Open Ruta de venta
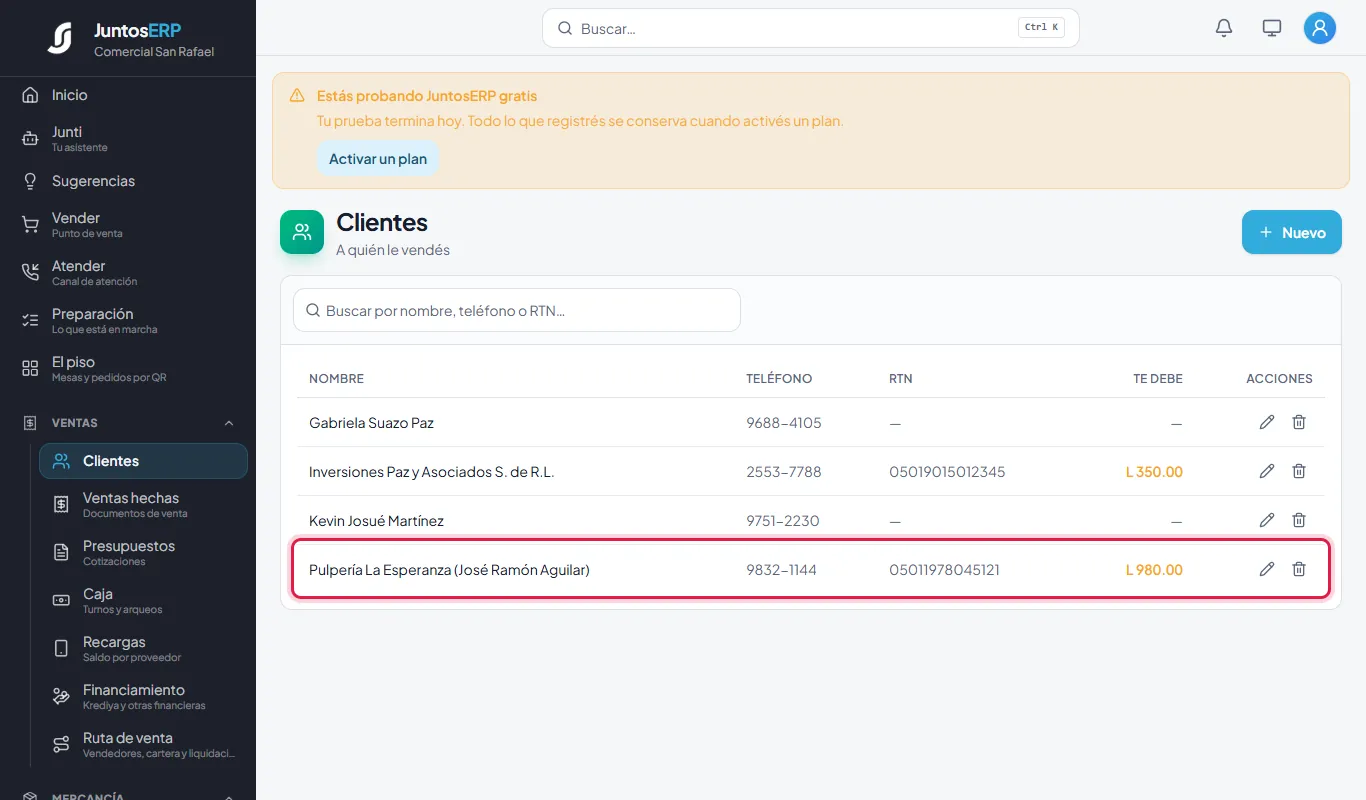The height and width of the screenshot is (800, 1366). click(x=143, y=745)
